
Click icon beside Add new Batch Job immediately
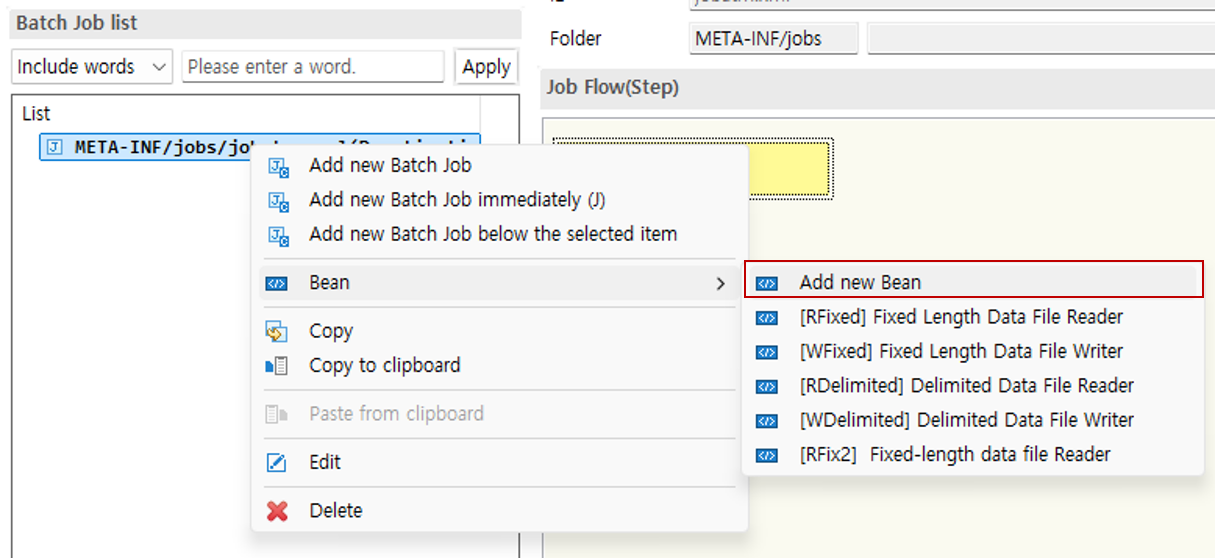point(278,201)
